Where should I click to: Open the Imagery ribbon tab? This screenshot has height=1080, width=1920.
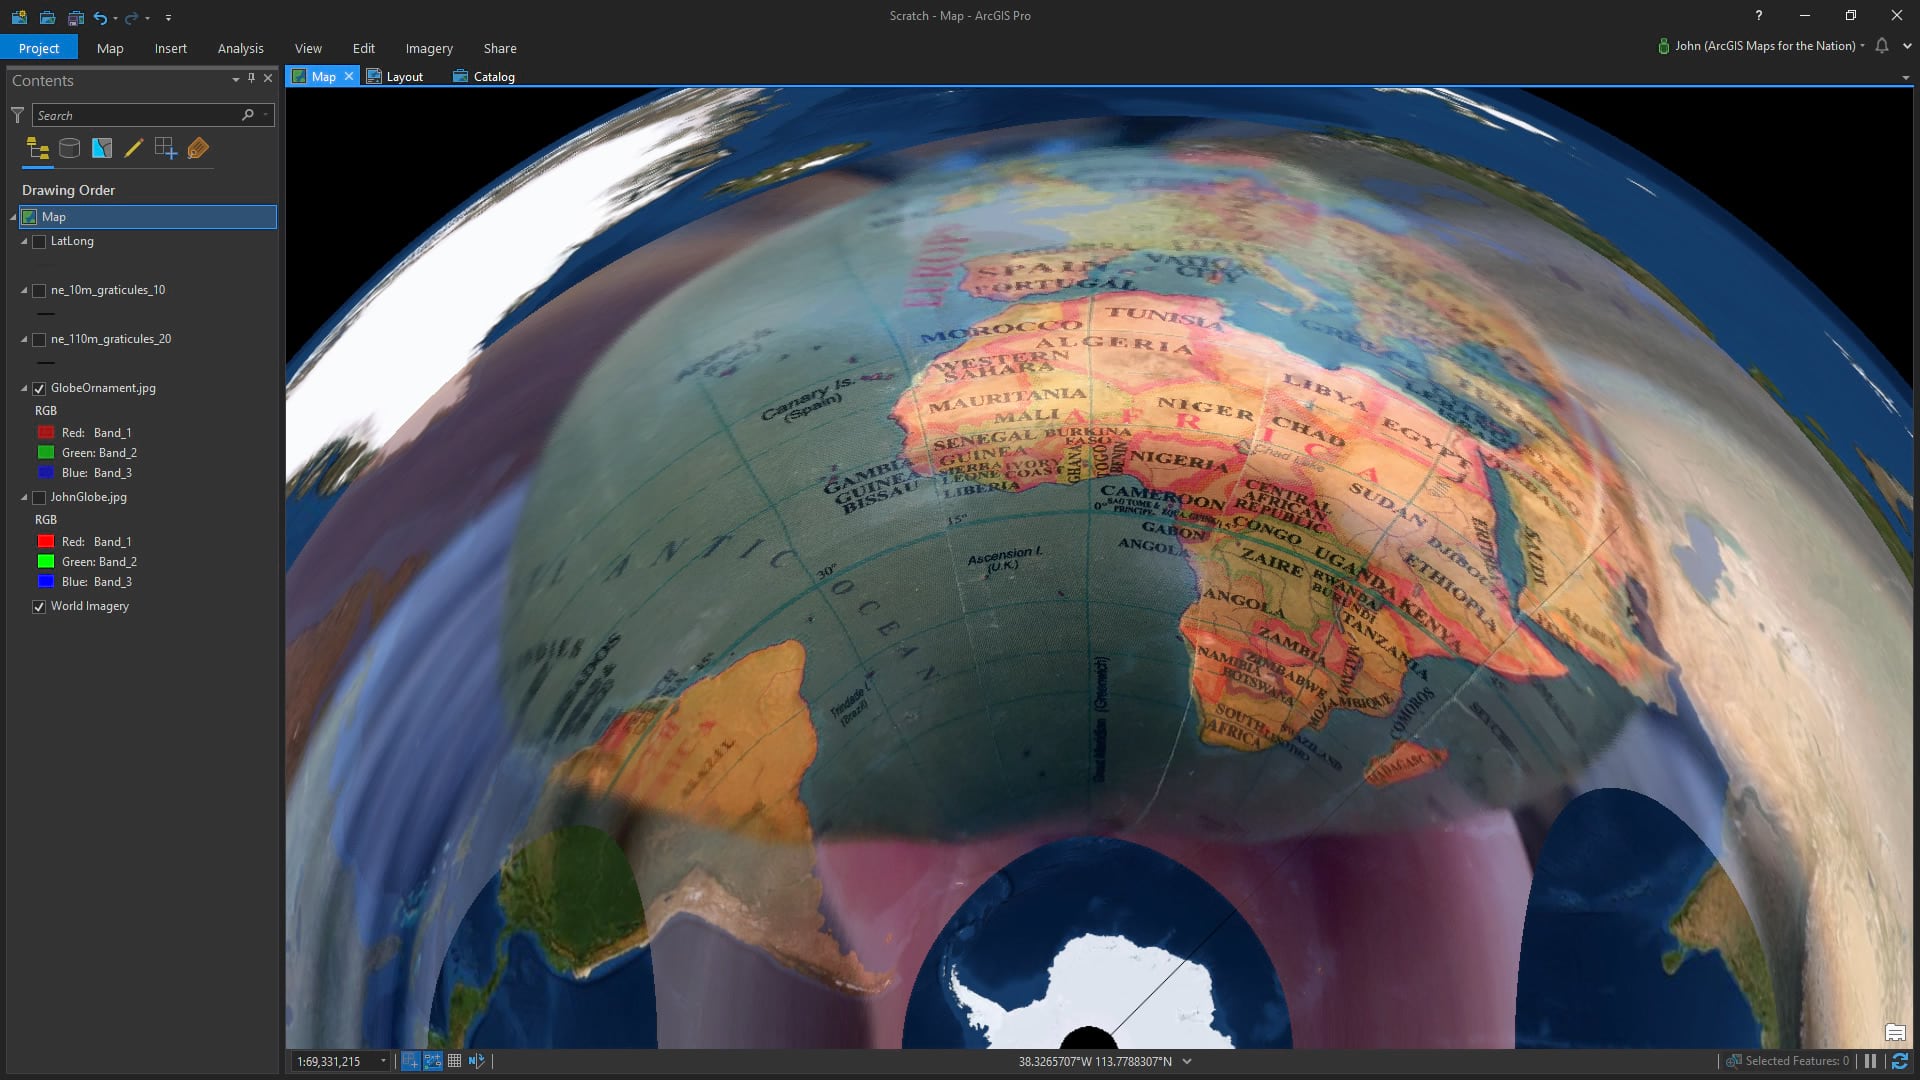point(428,48)
